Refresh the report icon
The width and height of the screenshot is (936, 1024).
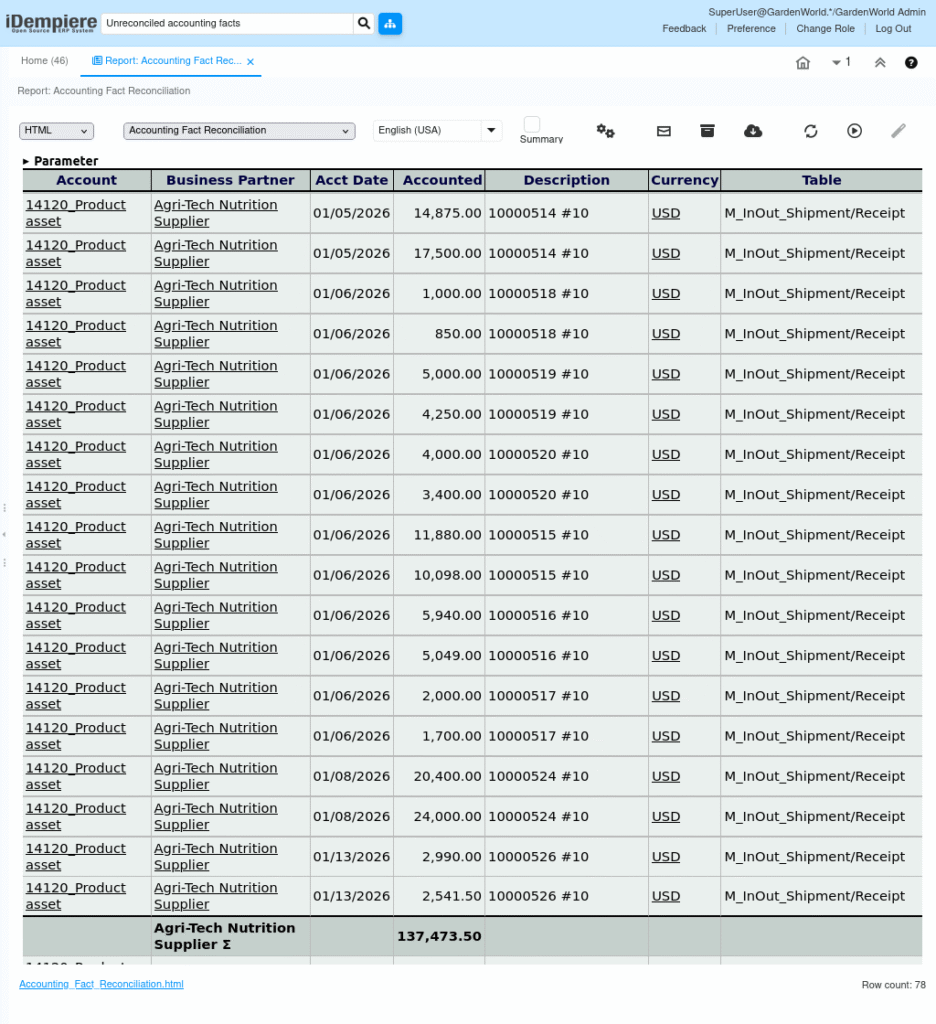(811, 131)
